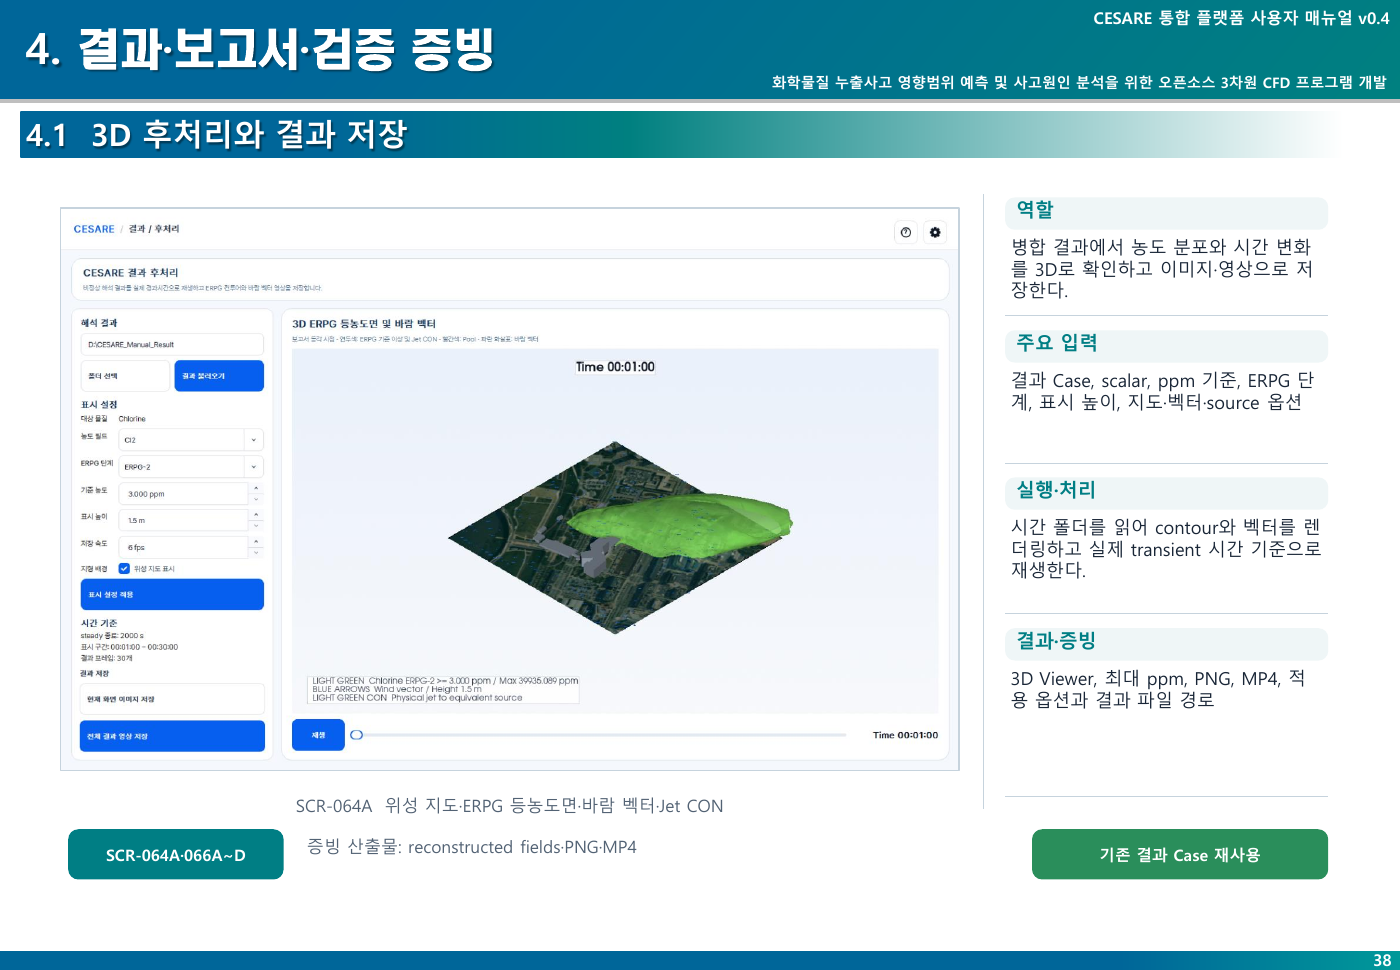1400x970 pixels.
Task: Click the 기준 농도 3.000 ppm field
Action: tap(183, 494)
